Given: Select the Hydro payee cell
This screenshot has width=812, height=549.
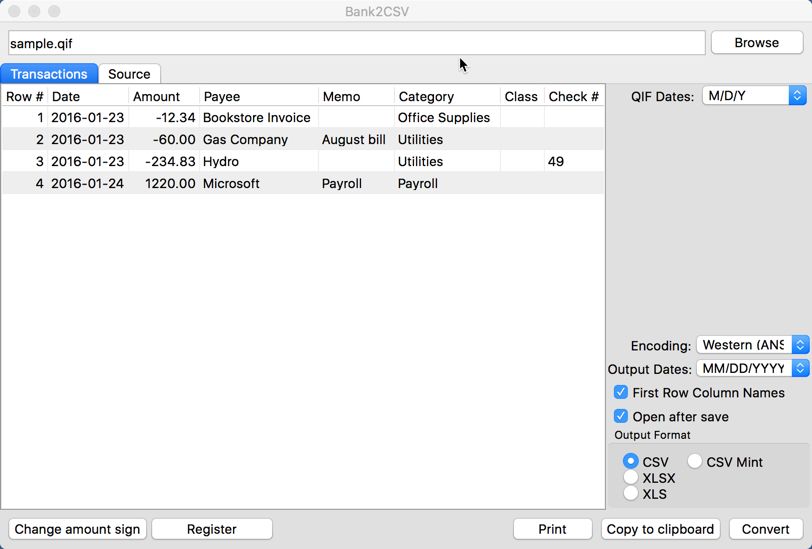Looking at the screenshot, I should [x=258, y=162].
